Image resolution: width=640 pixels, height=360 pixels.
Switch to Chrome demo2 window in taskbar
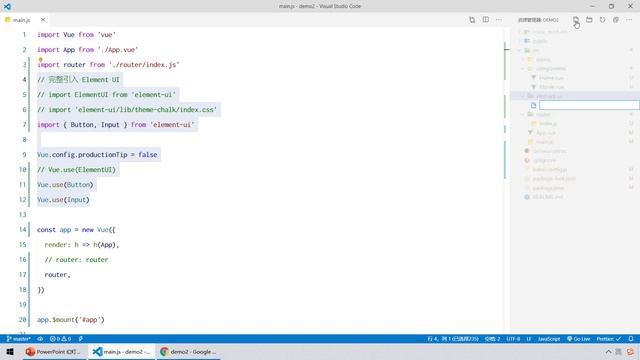coord(189,352)
